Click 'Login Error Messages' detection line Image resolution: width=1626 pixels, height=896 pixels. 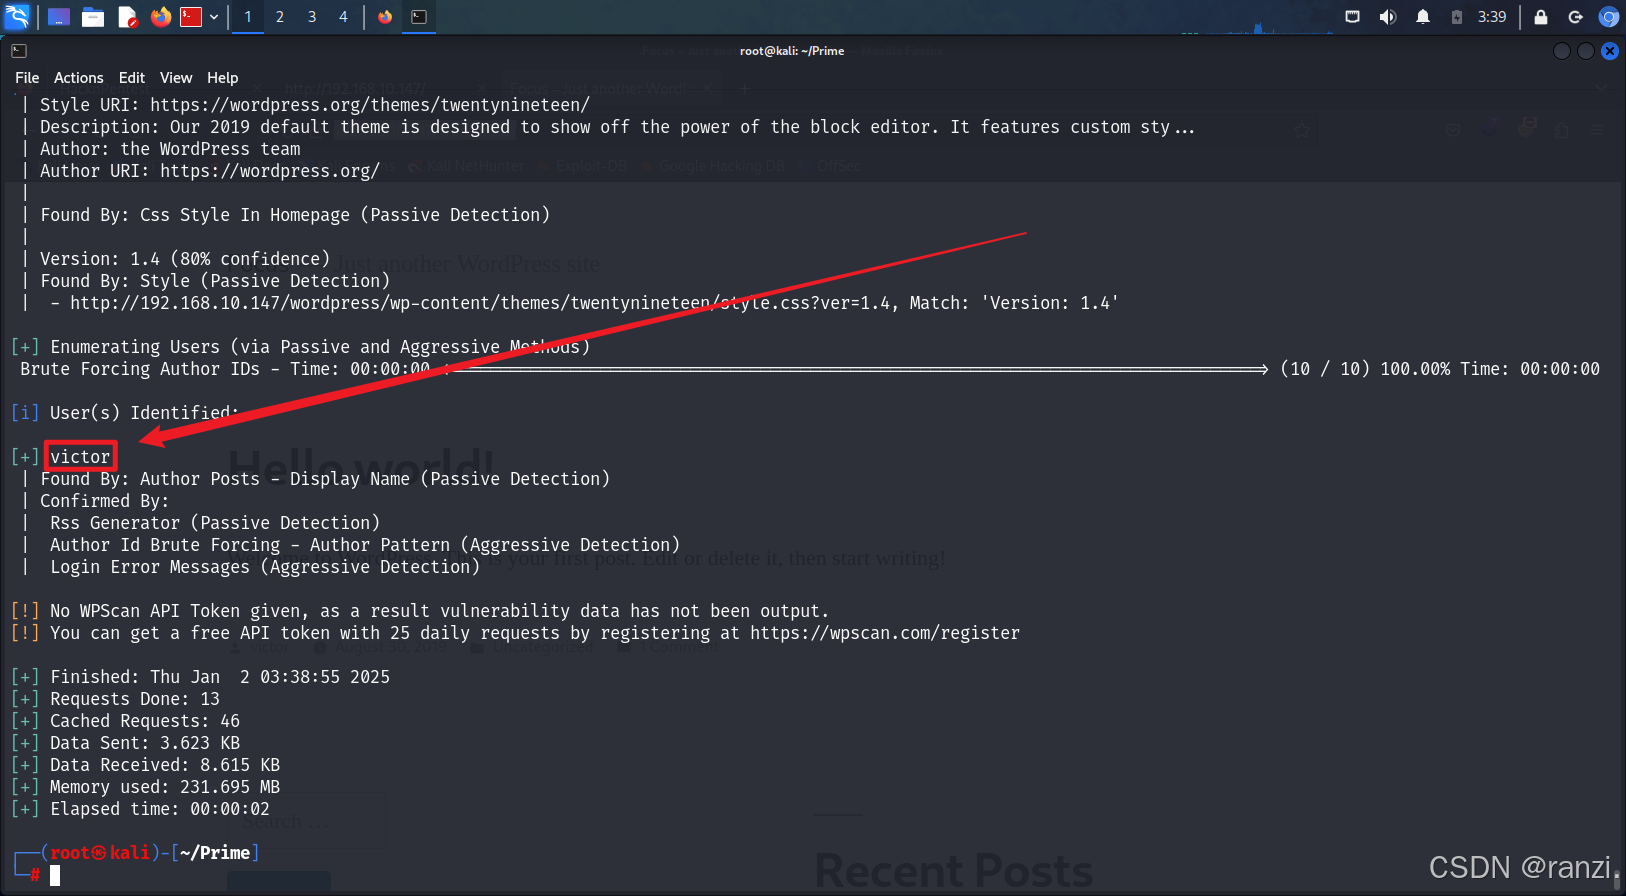[265, 567]
